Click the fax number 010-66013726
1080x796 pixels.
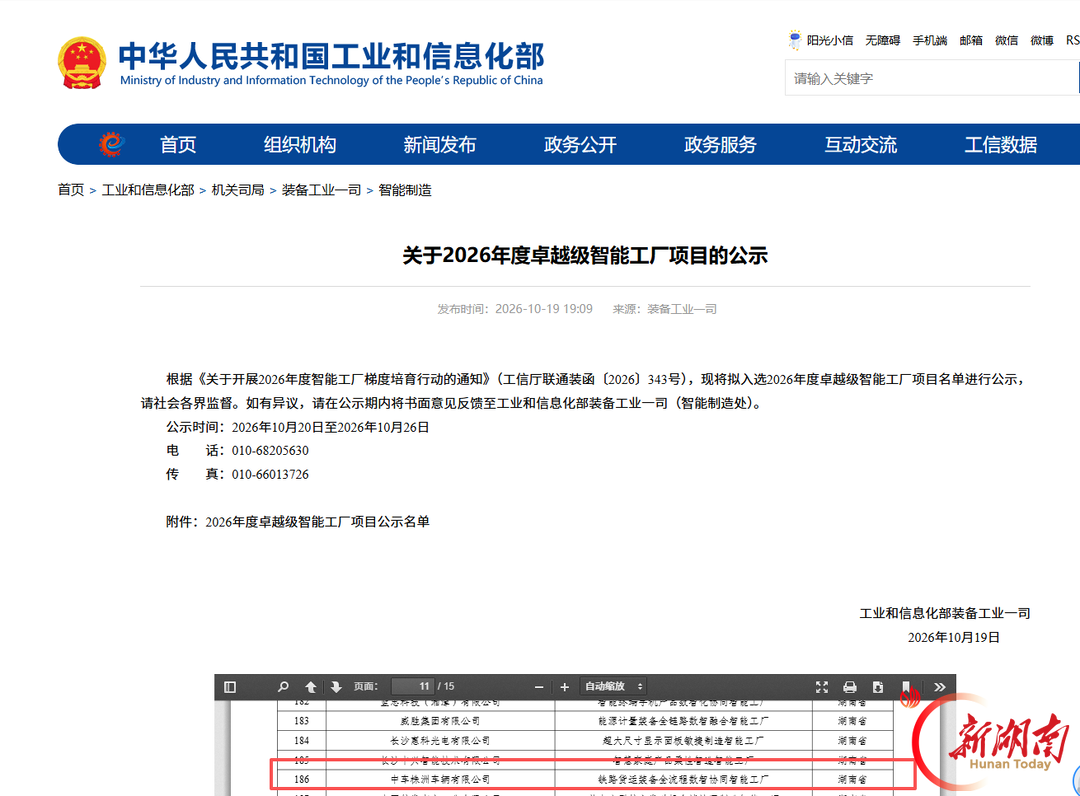click(x=270, y=474)
